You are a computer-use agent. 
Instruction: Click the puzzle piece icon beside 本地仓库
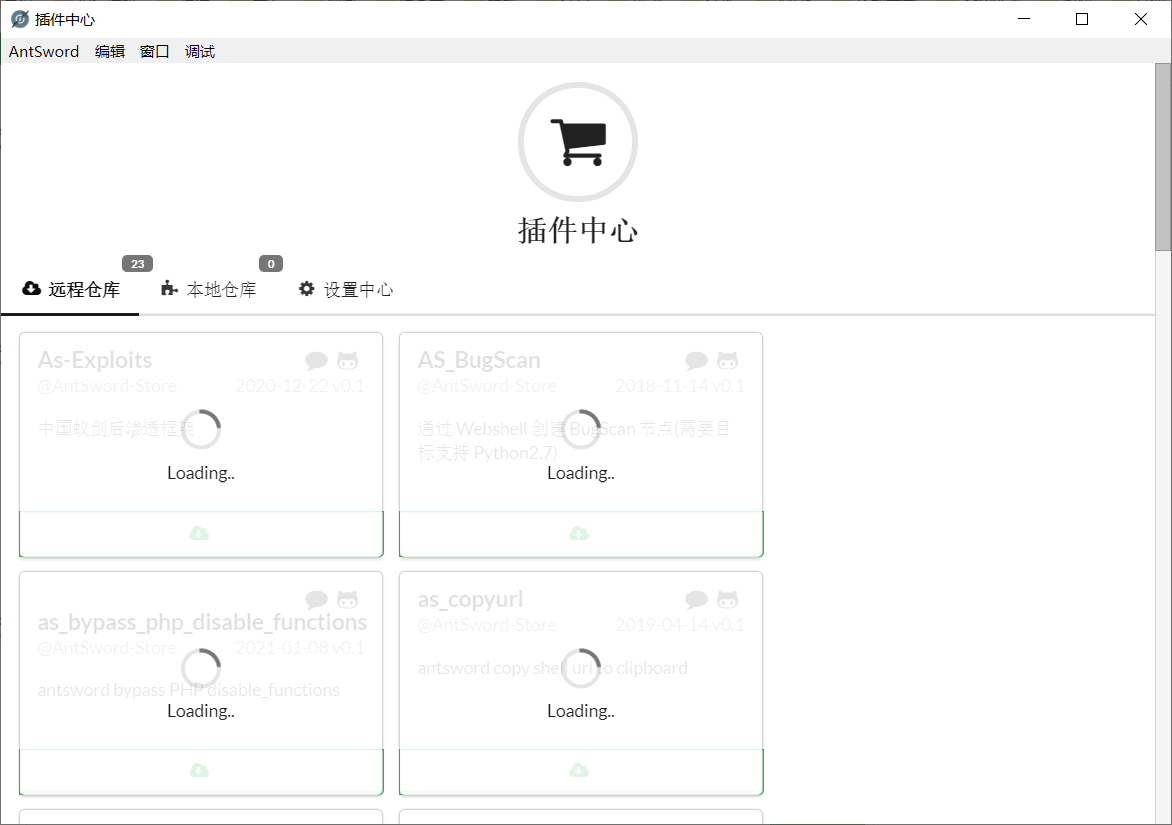click(167, 289)
